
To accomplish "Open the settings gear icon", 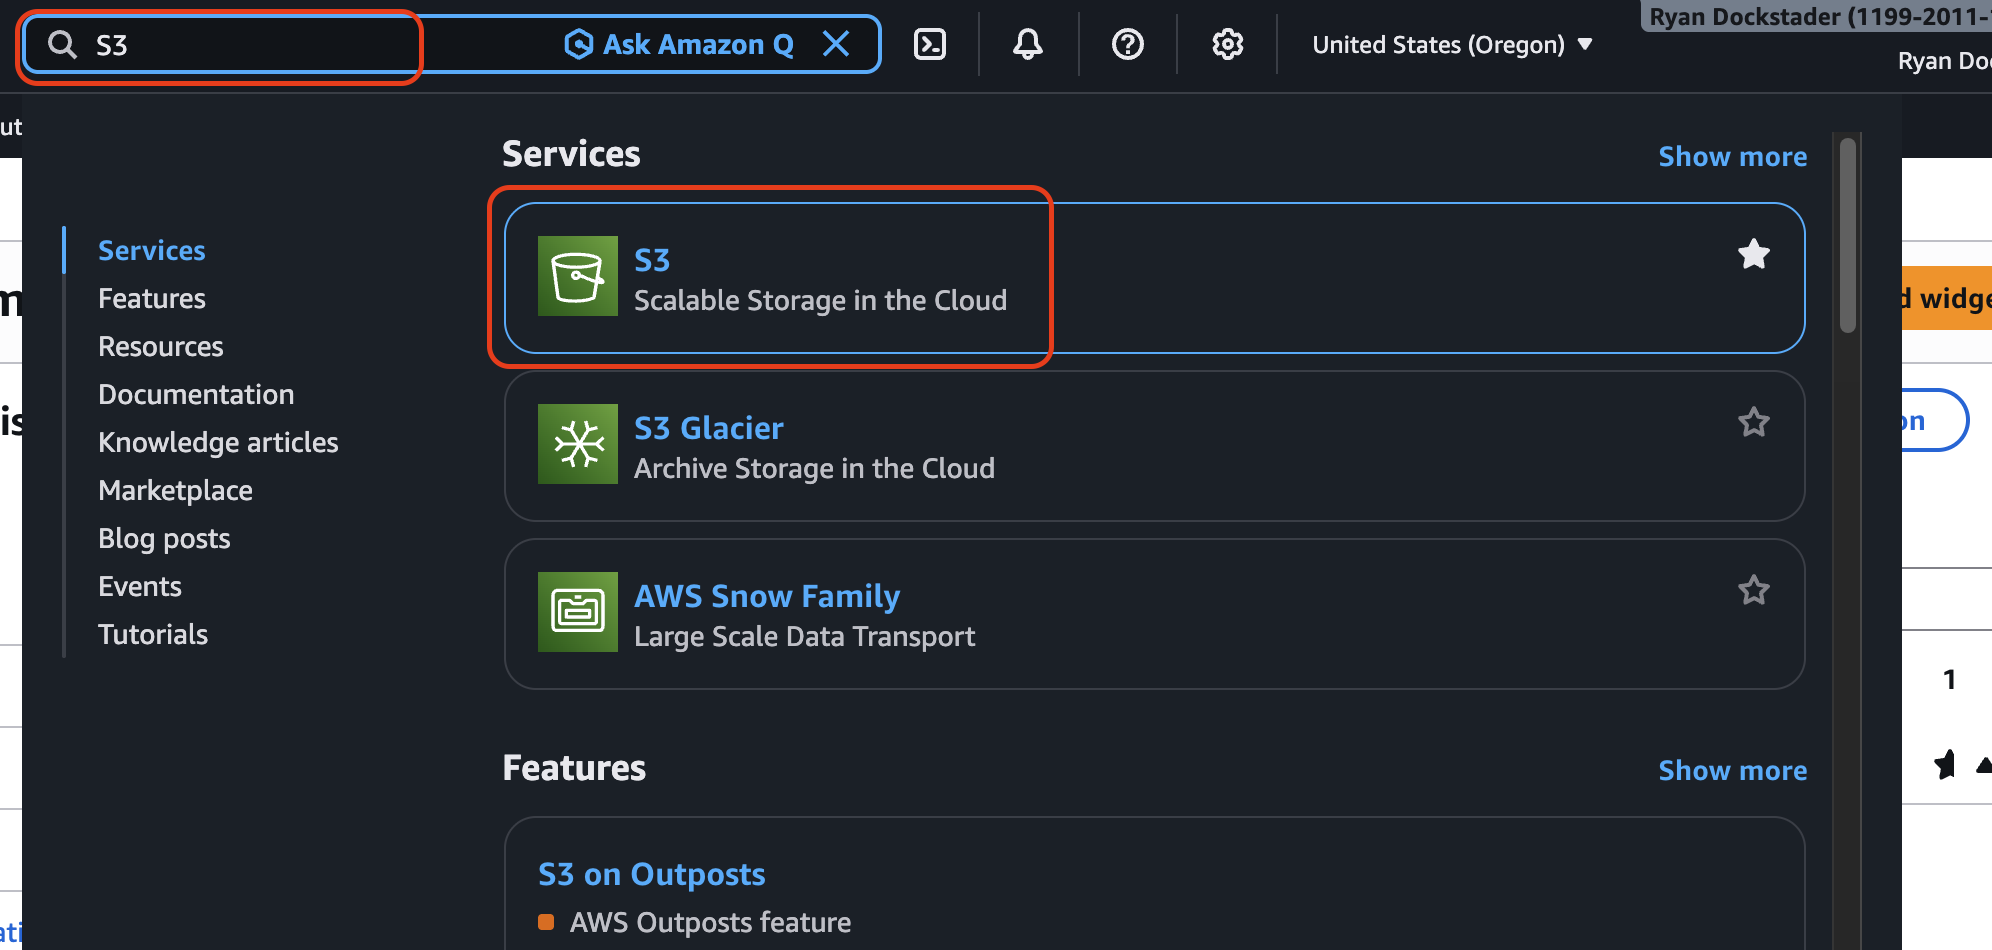I will pyautogui.click(x=1227, y=44).
